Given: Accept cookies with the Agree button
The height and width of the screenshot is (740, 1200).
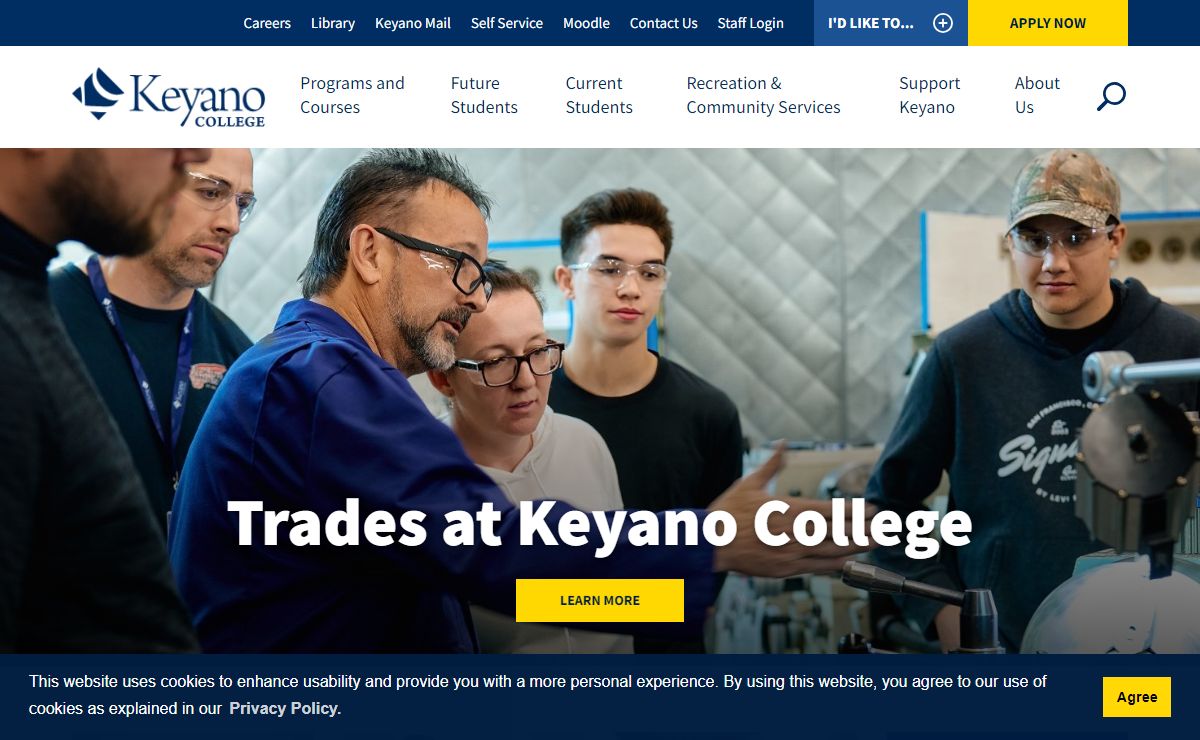Looking at the screenshot, I should tap(1137, 697).
